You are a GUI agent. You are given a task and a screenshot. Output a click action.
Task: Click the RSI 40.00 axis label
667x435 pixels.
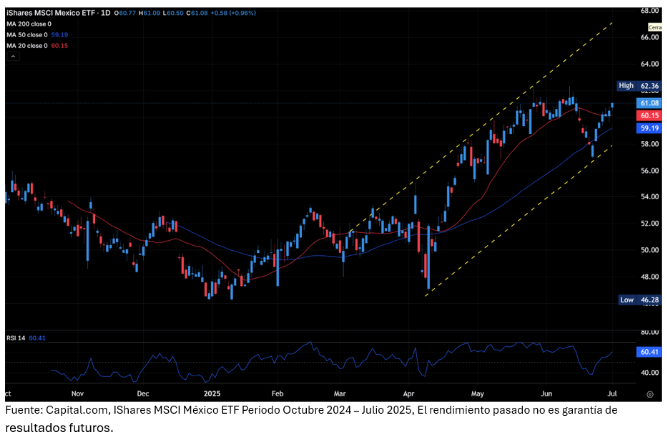(x=650, y=373)
